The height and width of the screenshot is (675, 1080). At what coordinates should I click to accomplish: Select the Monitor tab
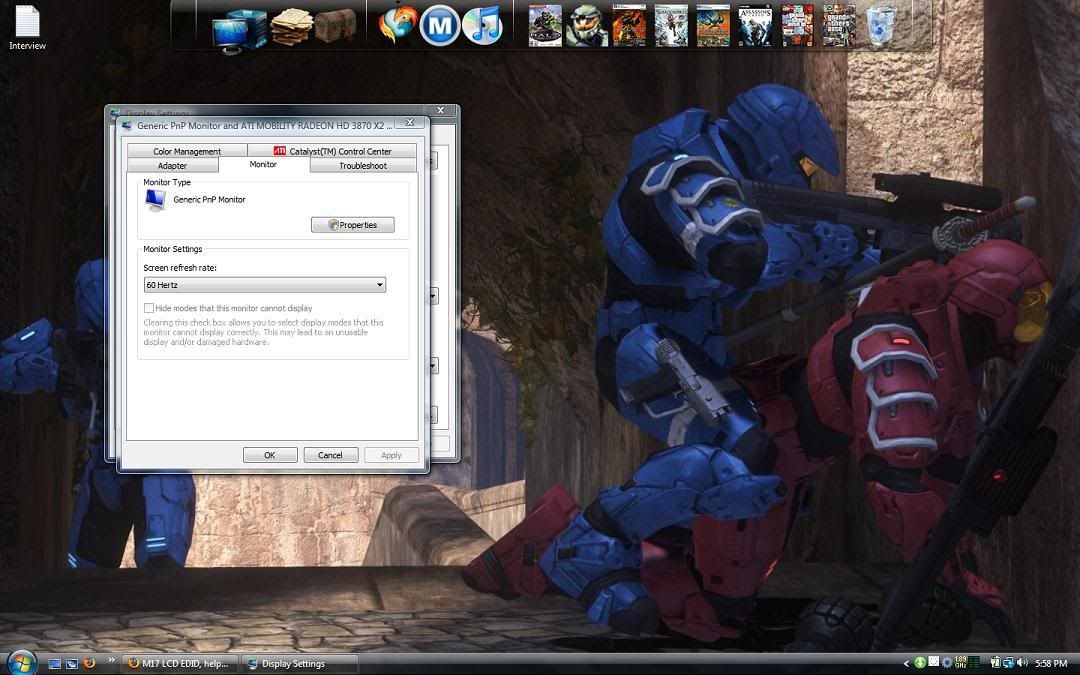click(x=263, y=165)
